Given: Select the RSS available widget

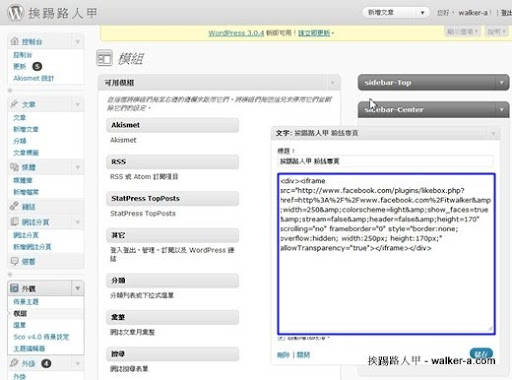Looking at the screenshot, I should [172, 162].
